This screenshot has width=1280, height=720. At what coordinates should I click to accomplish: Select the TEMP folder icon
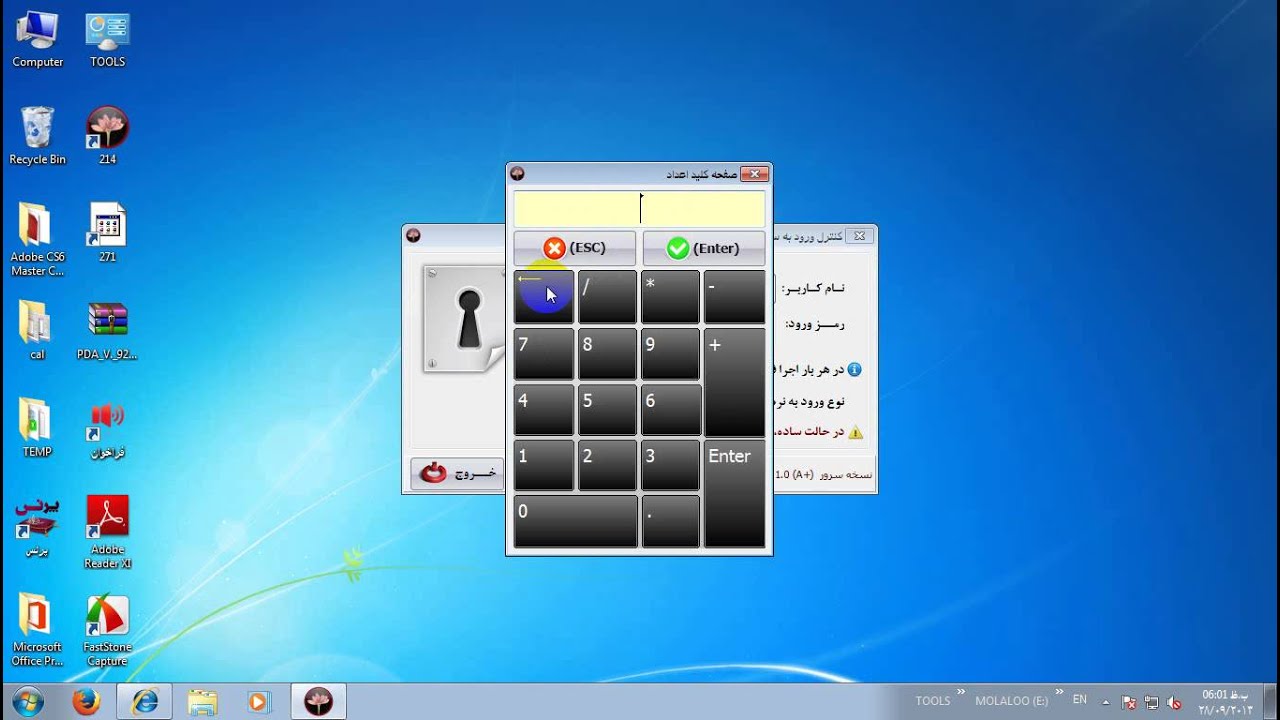(x=38, y=428)
